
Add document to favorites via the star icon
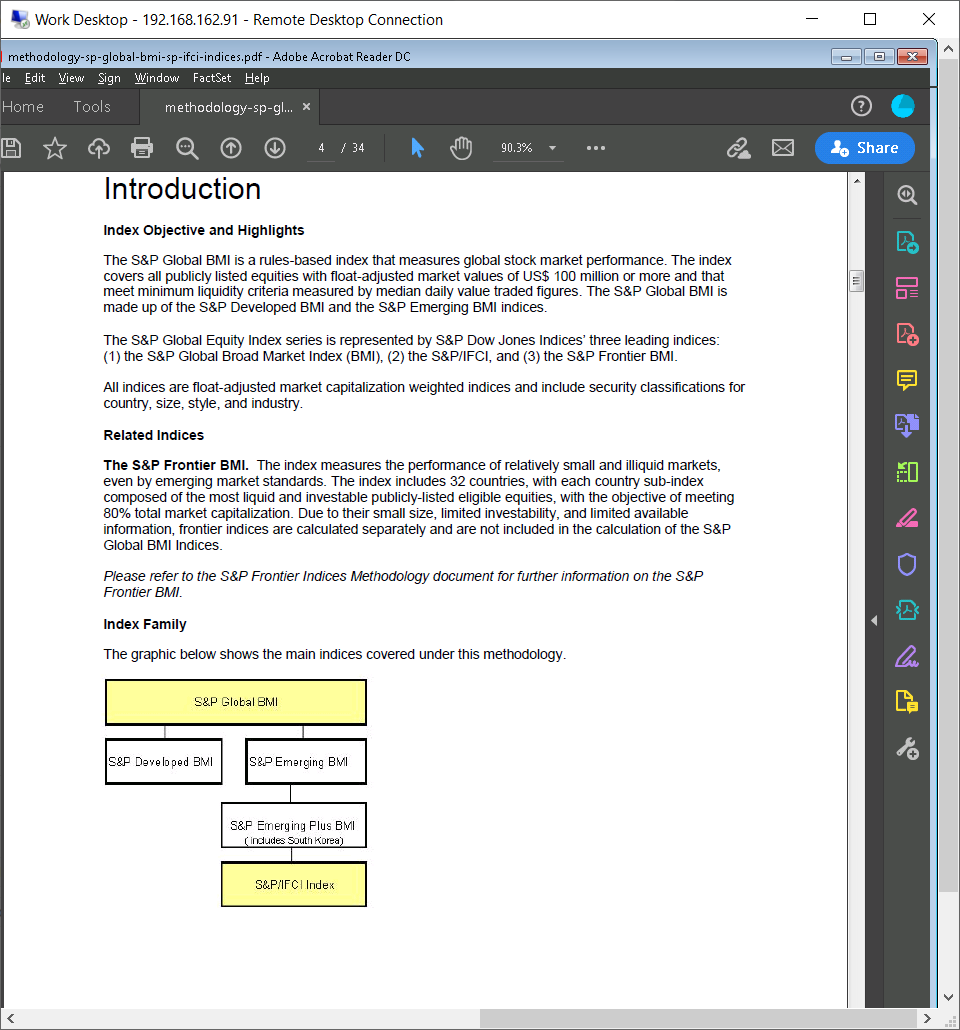click(x=54, y=148)
